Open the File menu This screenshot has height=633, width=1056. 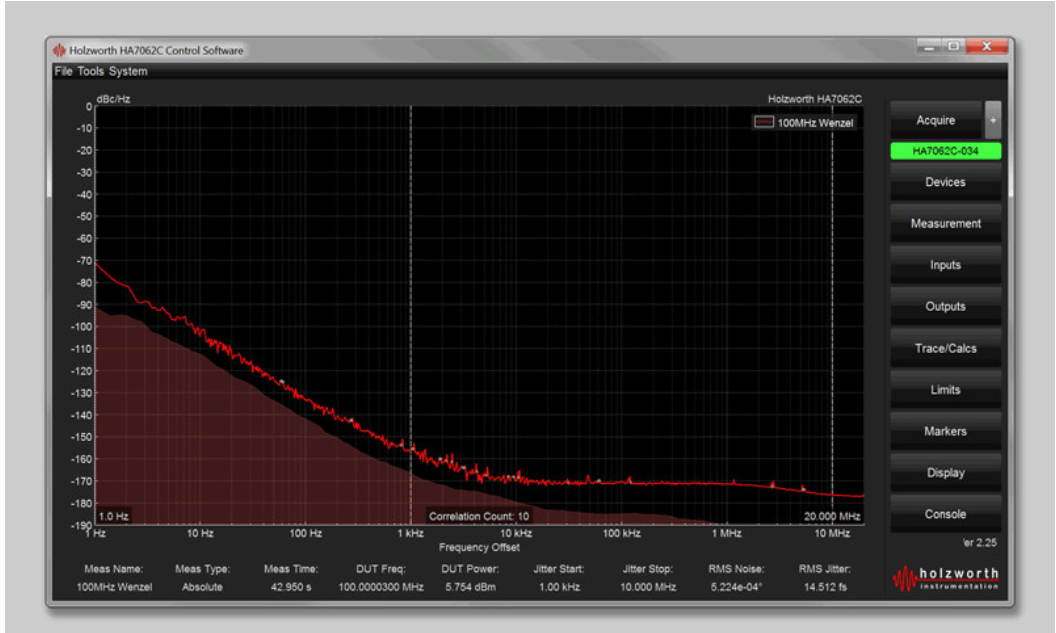(x=63, y=71)
